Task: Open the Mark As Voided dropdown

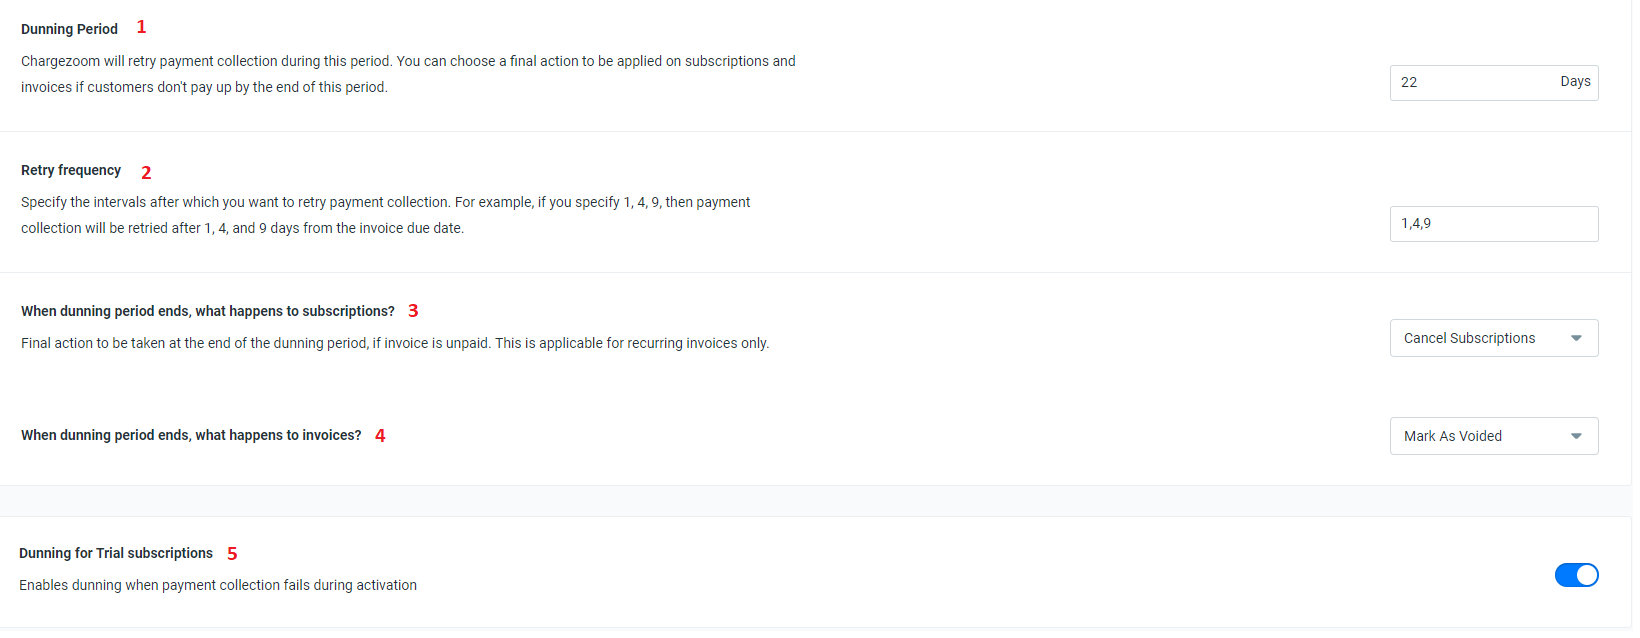Action: coord(1494,436)
